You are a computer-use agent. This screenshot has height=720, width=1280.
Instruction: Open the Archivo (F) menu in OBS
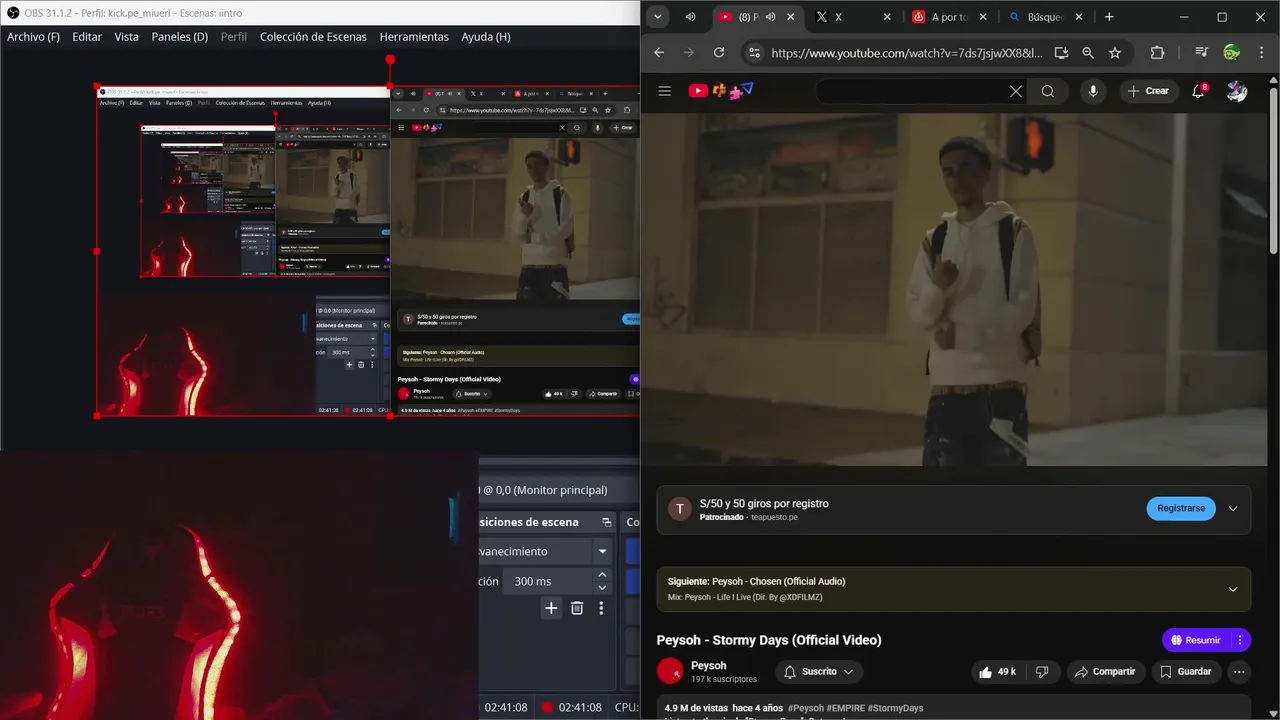[33, 36]
